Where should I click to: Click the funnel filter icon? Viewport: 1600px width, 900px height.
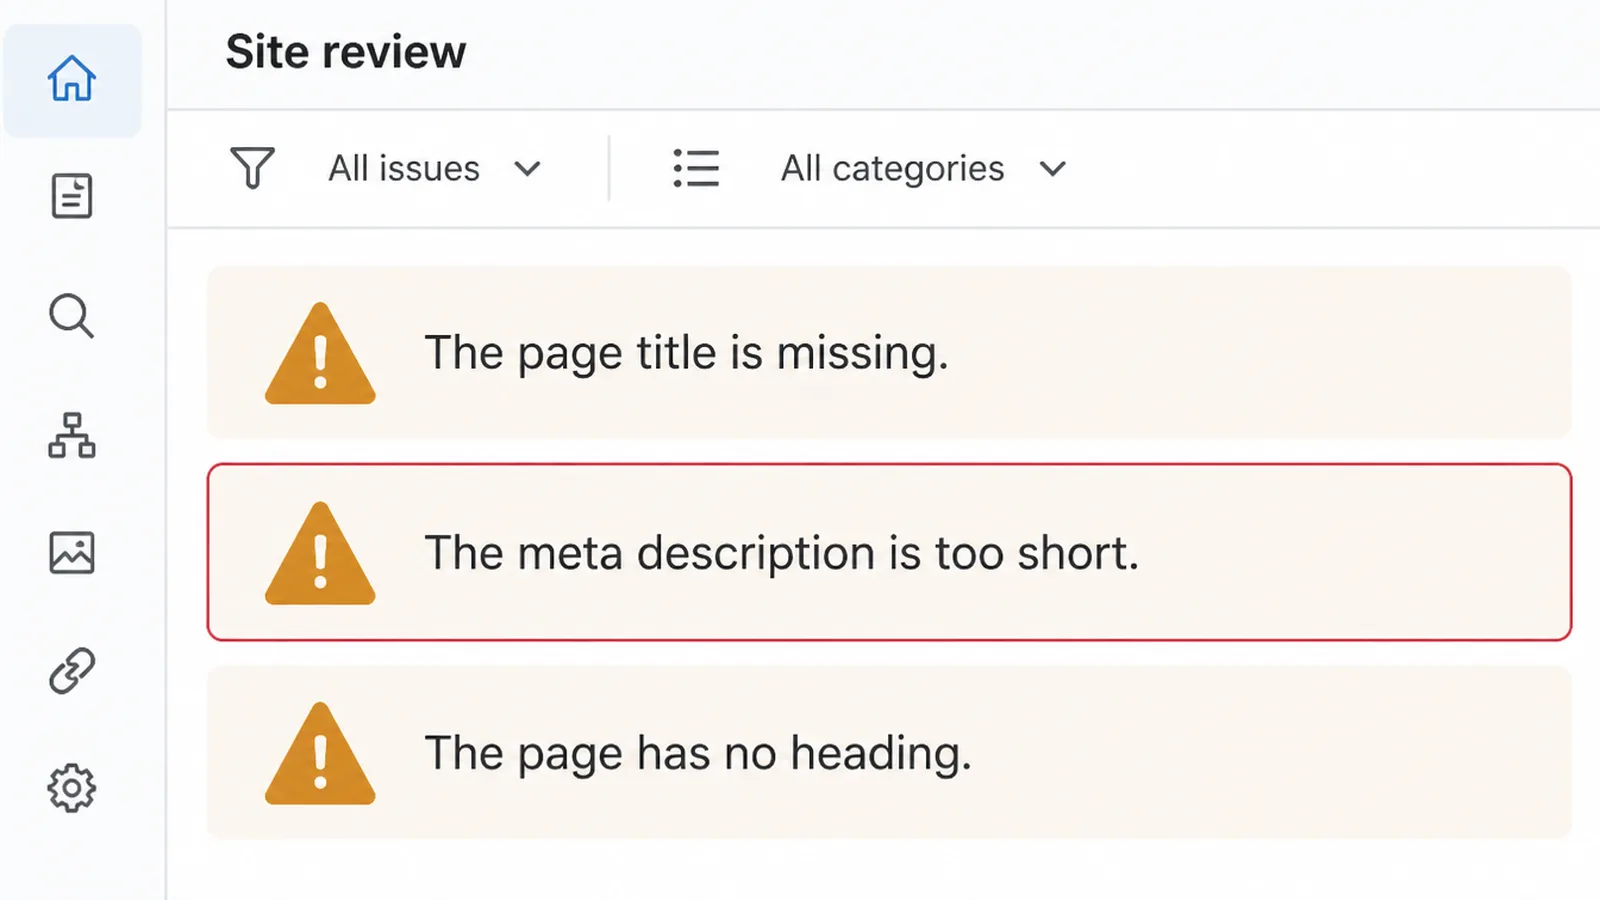(252, 168)
